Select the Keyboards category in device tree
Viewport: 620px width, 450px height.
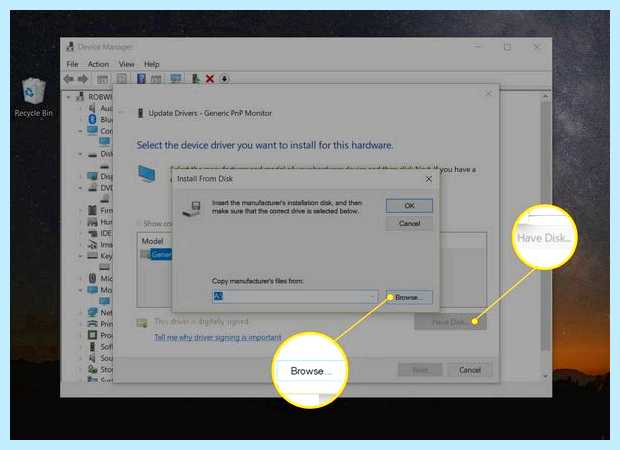click(x=101, y=255)
